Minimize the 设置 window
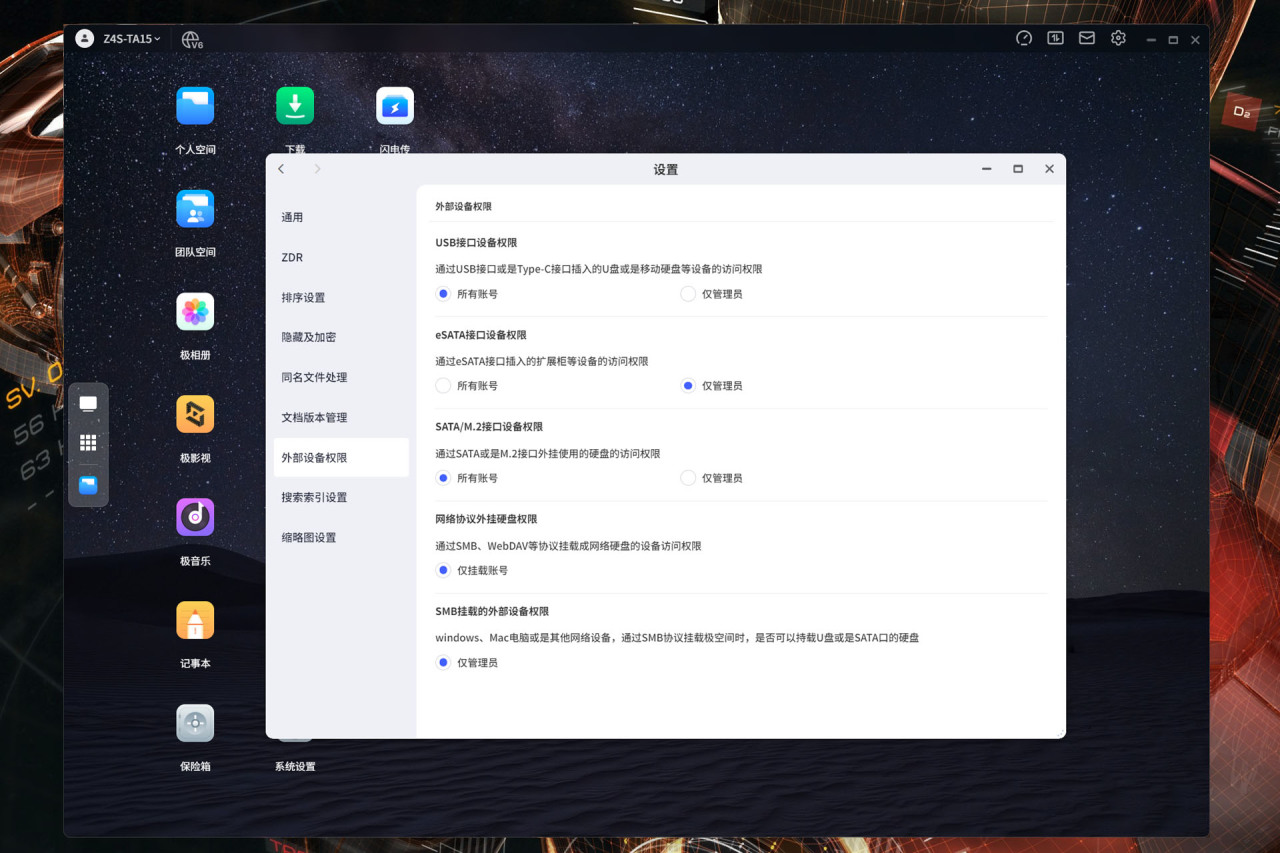The height and width of the screenshot is (853, 1280). point(987,169)
